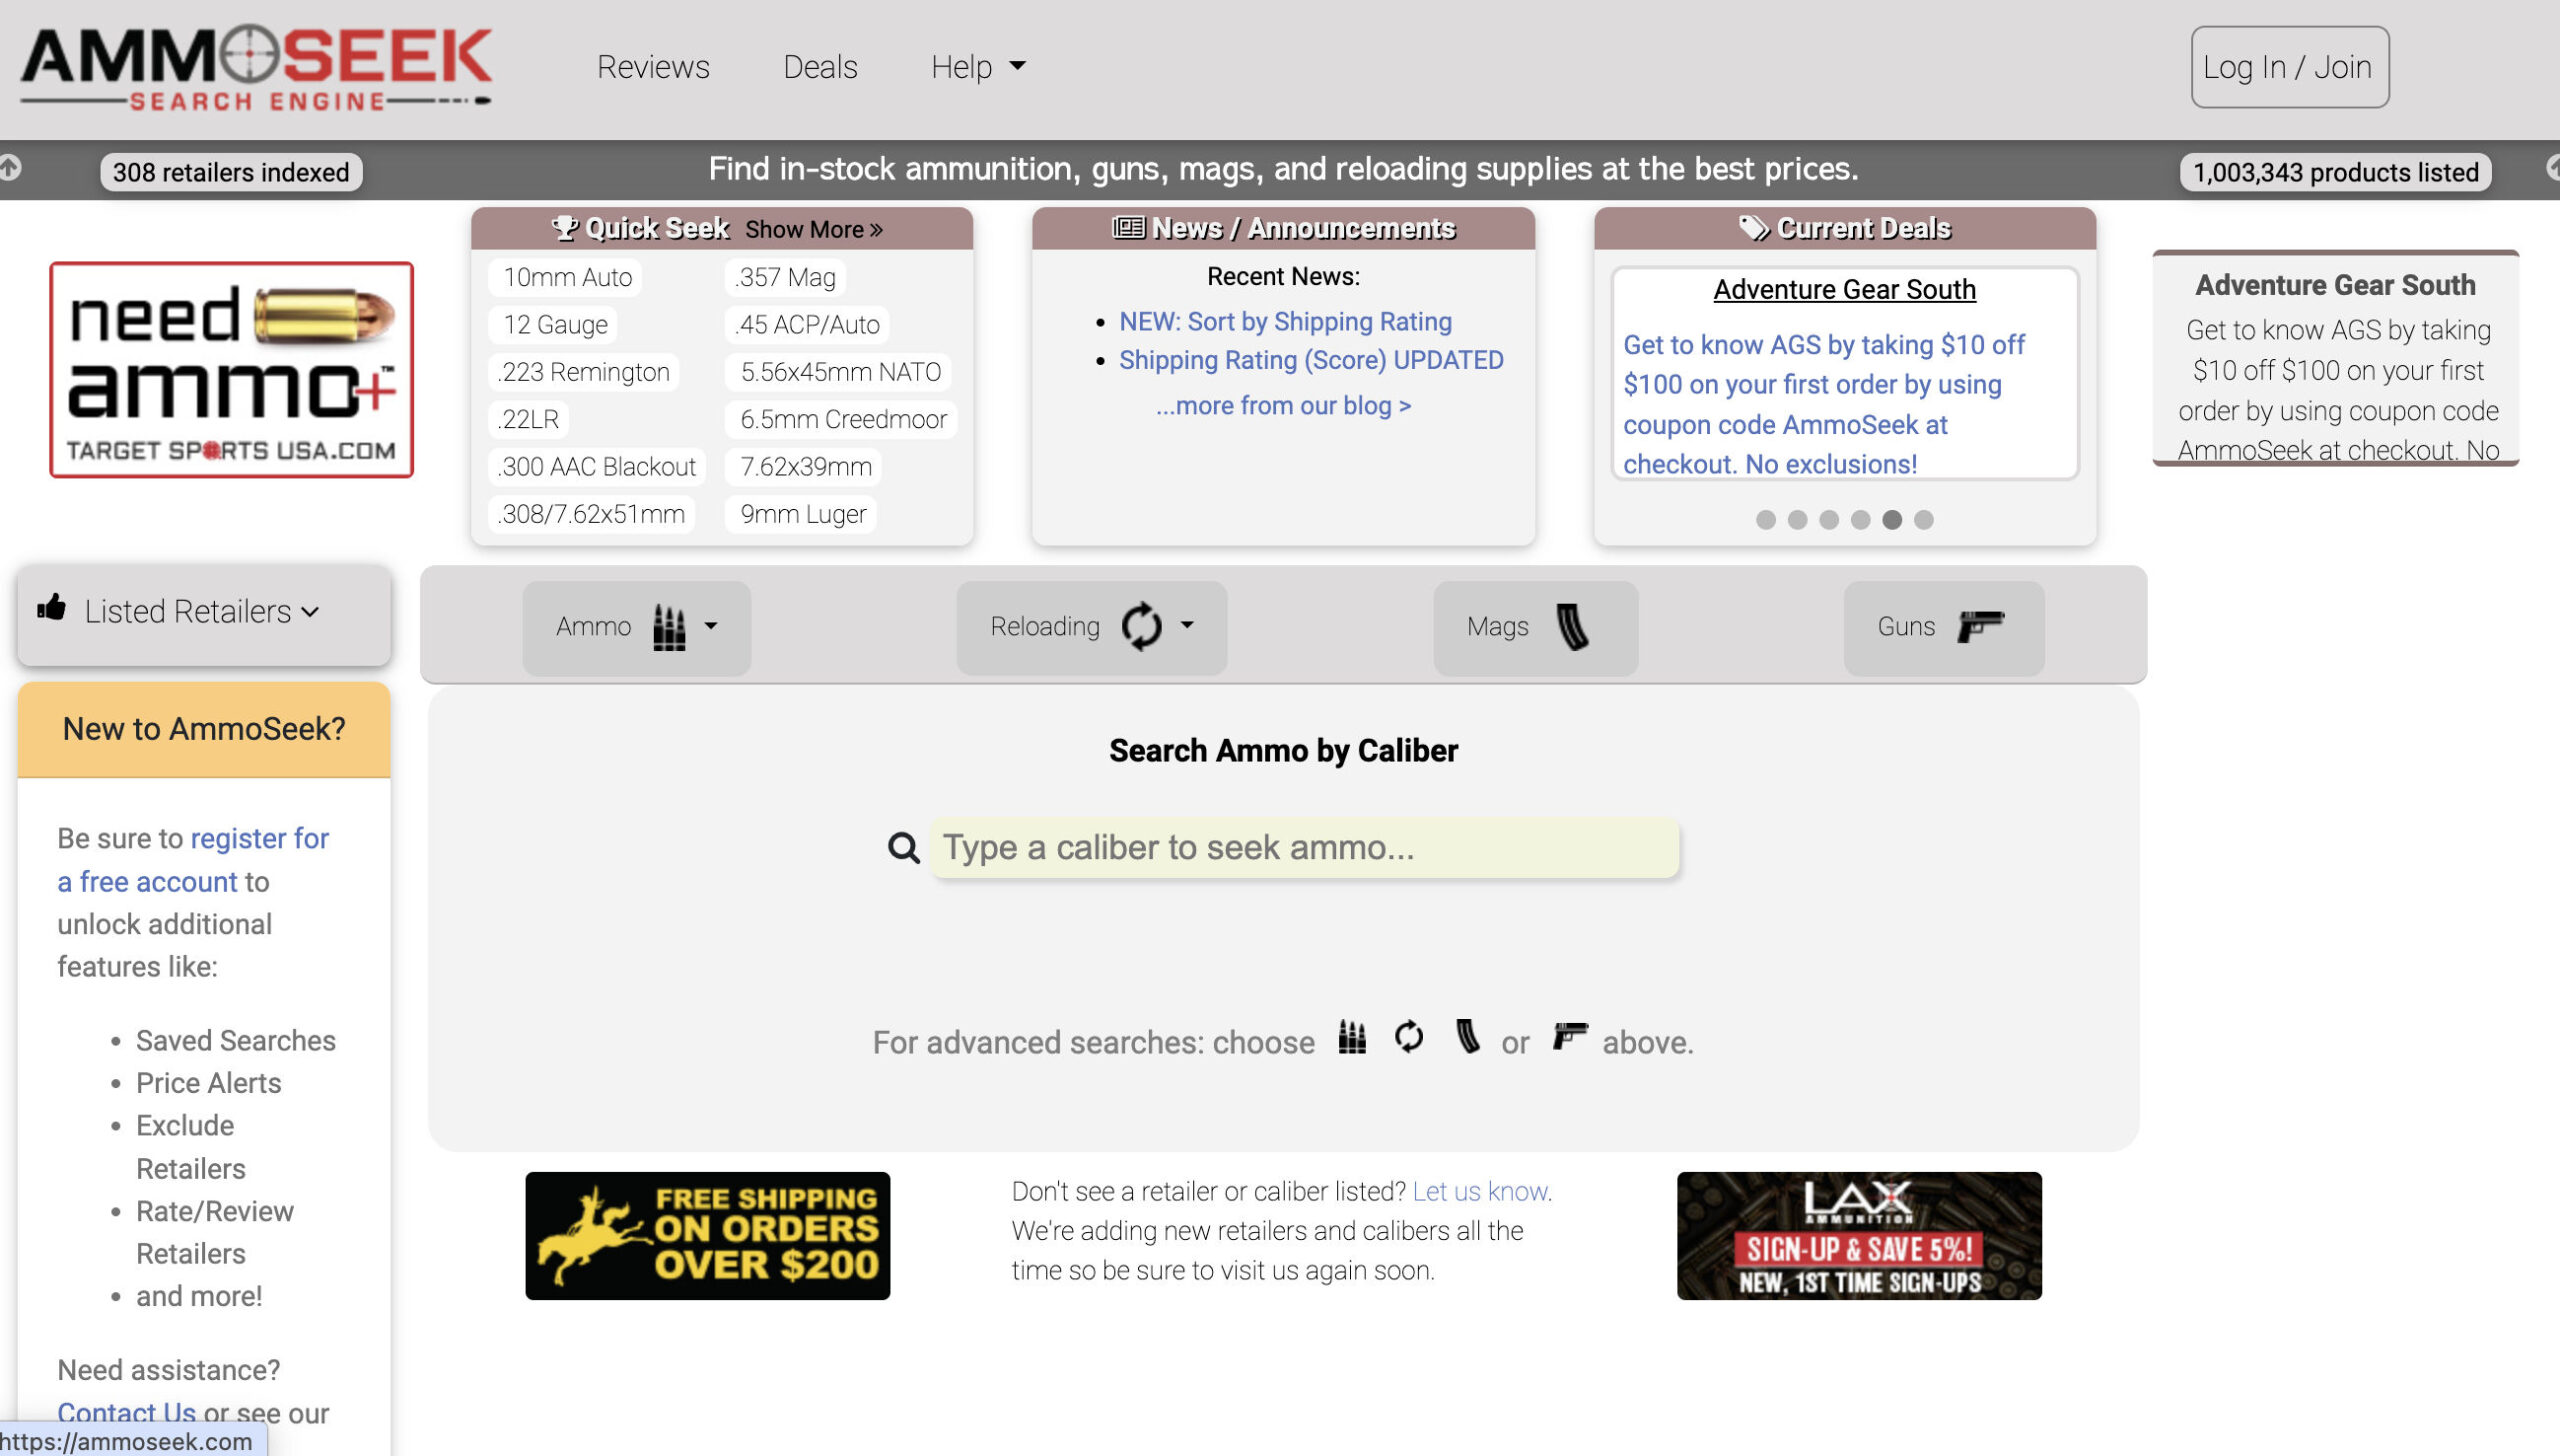Quick seek .357 Mag ammo
2560x1456 pixels.
[785, 277]
